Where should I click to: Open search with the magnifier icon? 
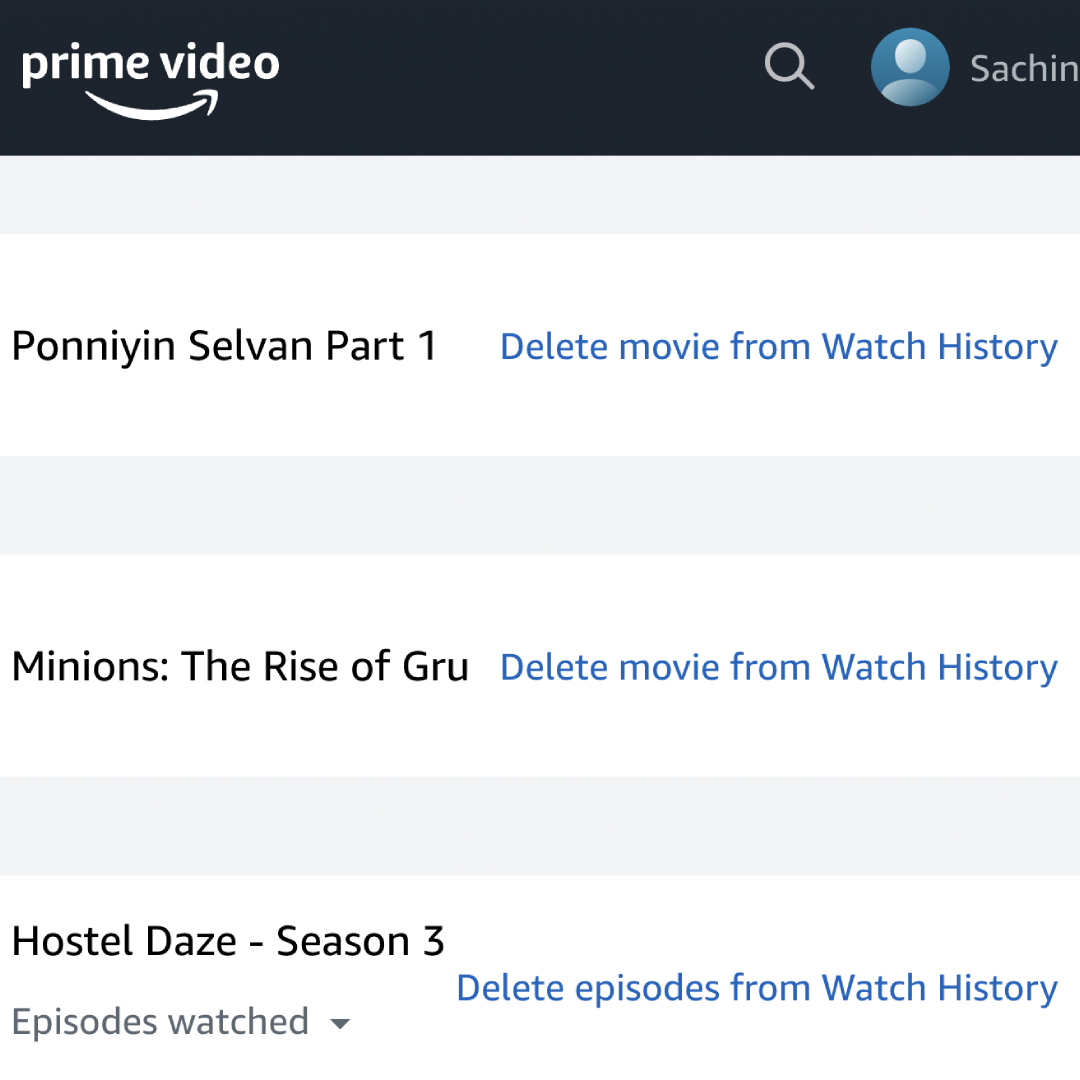(789, 66)
